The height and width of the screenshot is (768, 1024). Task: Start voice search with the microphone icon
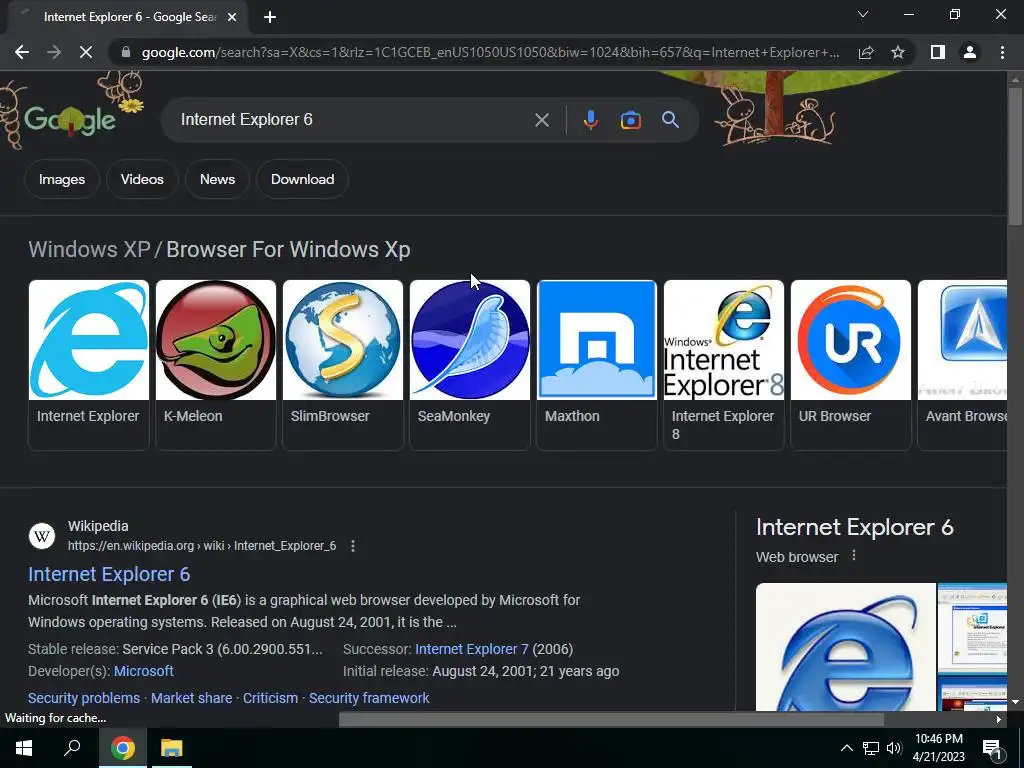coord(591,120)
